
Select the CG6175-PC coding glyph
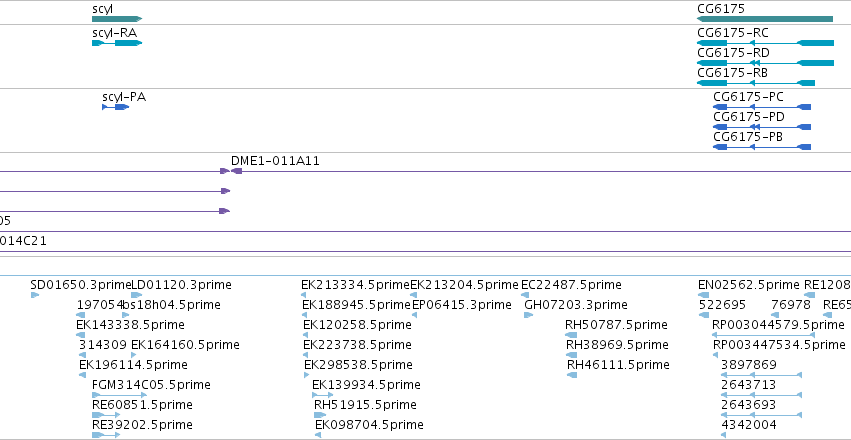pos(762,107)
